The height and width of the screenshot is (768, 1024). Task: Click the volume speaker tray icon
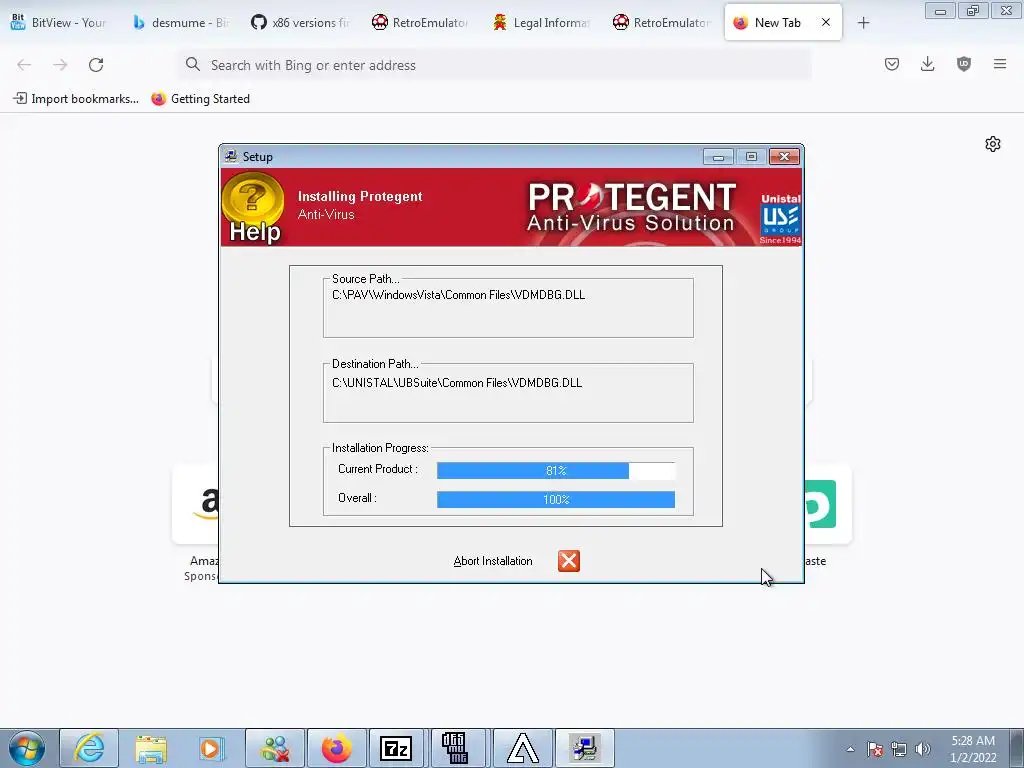[x=923, y=750]
